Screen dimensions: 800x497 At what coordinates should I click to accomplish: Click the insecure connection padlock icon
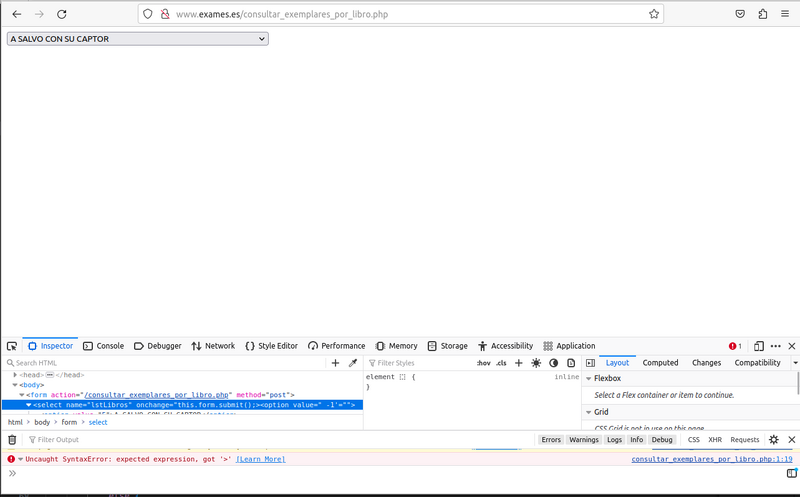pos(165,14)
